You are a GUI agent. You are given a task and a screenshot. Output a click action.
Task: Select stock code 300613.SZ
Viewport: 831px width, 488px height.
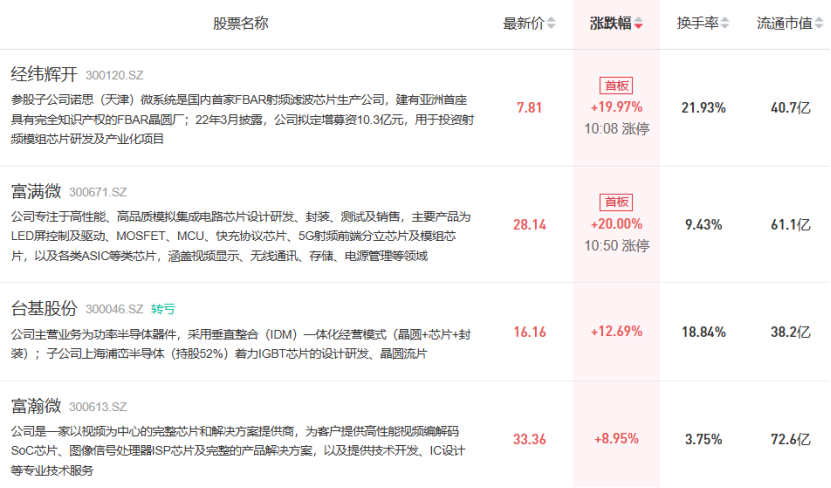pos(98,407)
